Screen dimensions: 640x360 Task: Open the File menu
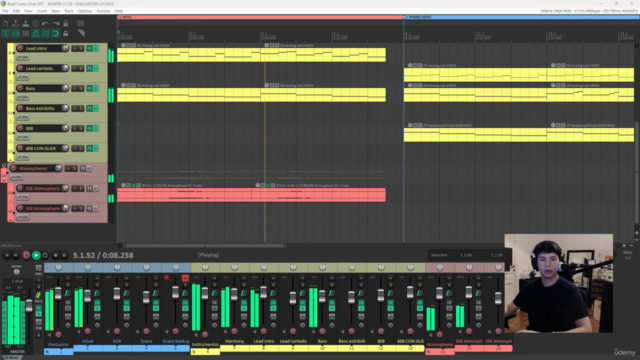tap(5, 11)
